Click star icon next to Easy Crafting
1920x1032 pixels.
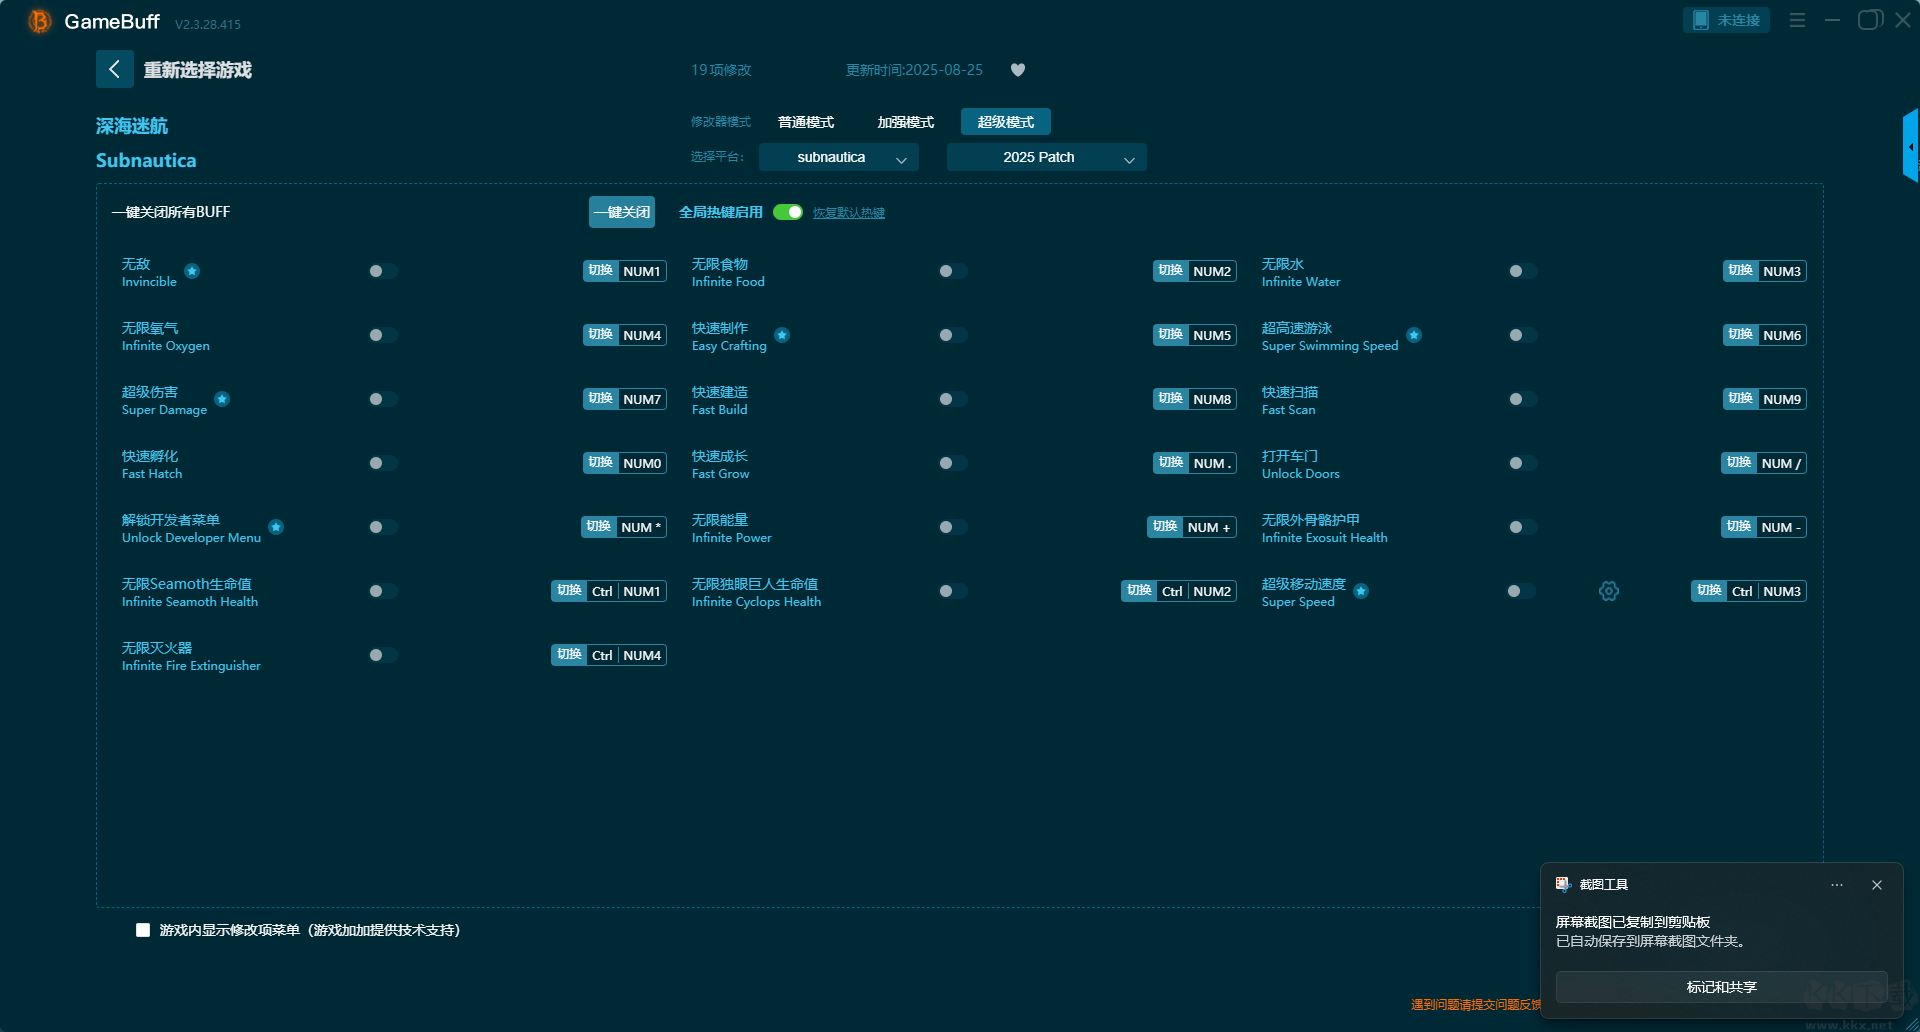click(782, 335)
